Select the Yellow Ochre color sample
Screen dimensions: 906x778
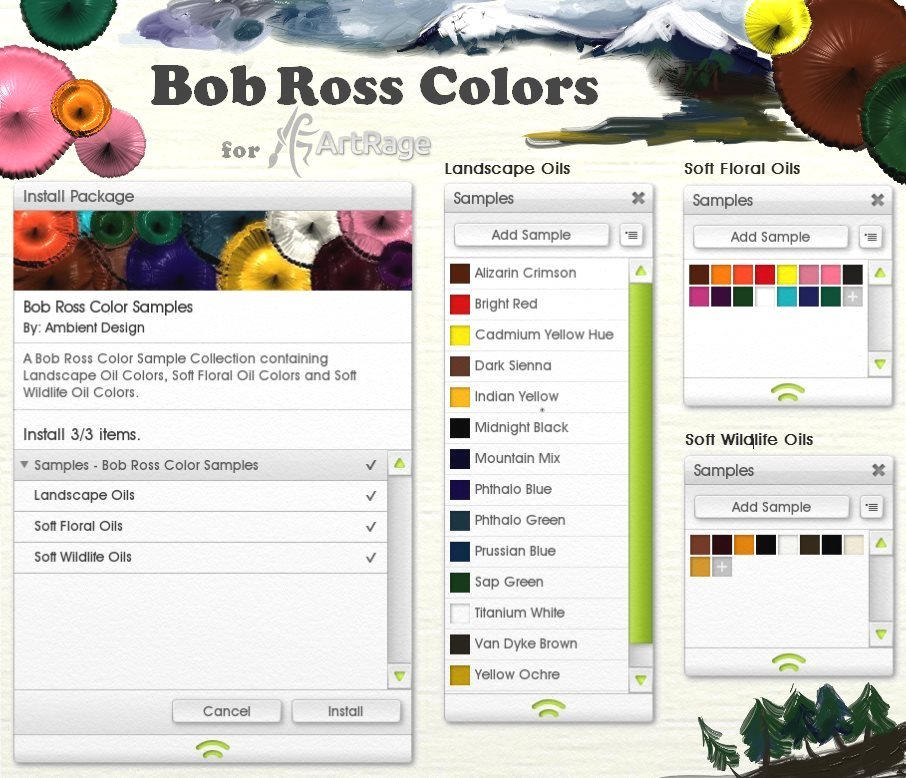click(537, 675)
